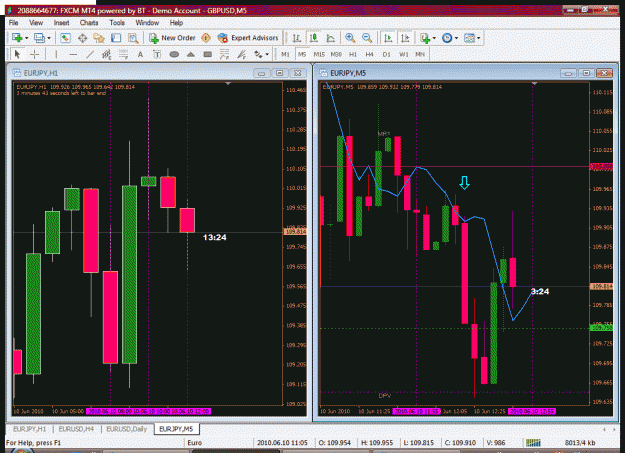Viewport: 625px width, 453px height.
Task: Click the 8013/4 kb status bar entry
Action: point(580,443)
